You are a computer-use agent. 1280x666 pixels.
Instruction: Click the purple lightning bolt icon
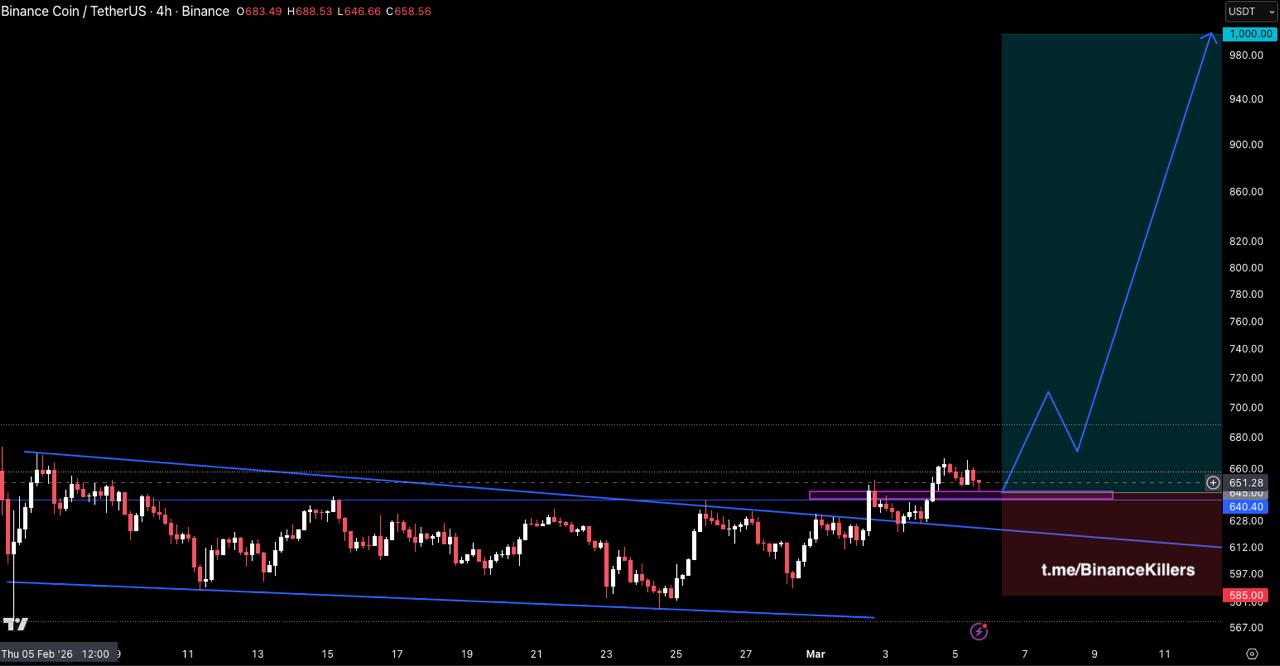pos(979,631)
